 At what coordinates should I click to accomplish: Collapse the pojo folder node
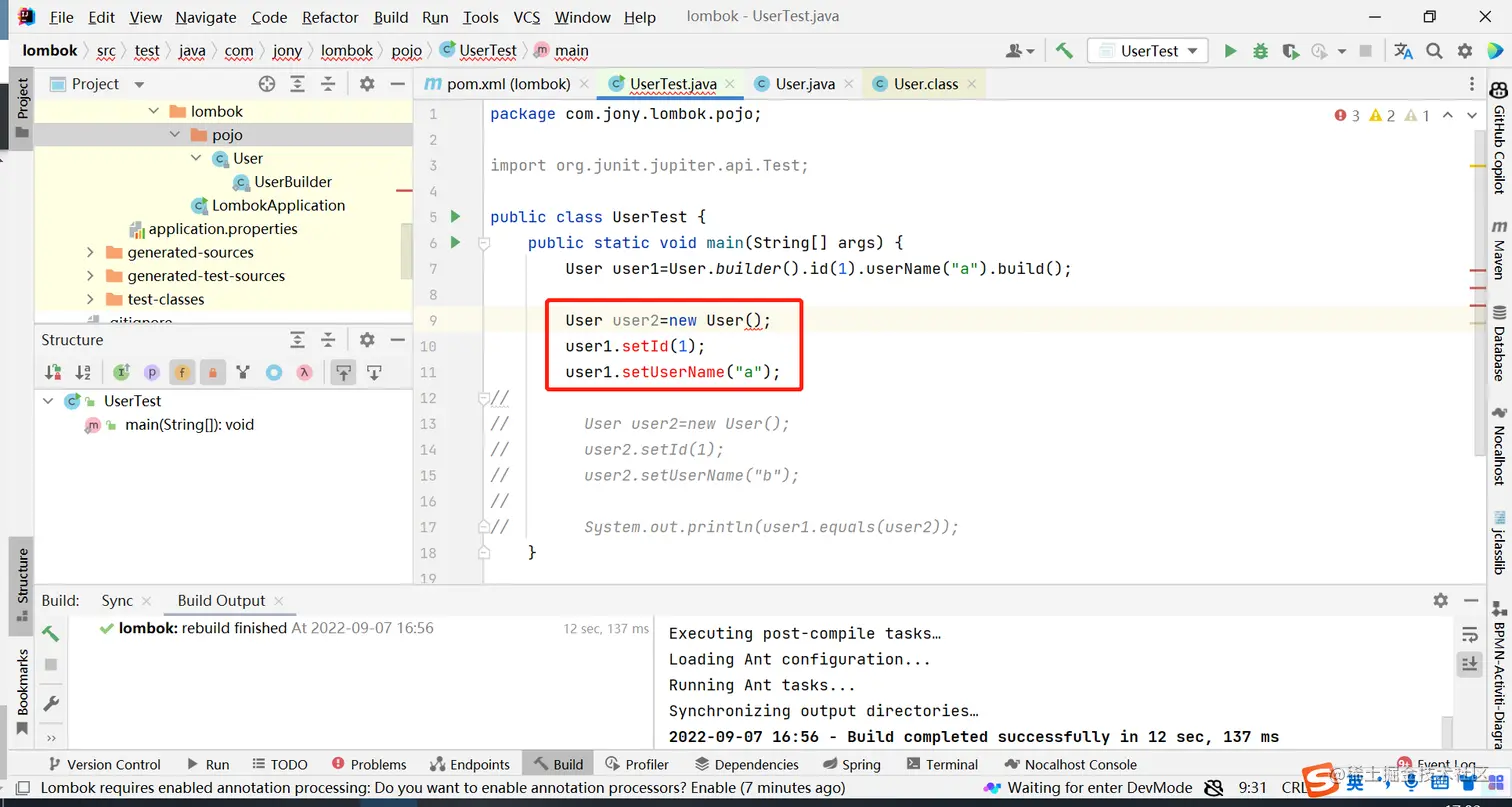point(175,135)
